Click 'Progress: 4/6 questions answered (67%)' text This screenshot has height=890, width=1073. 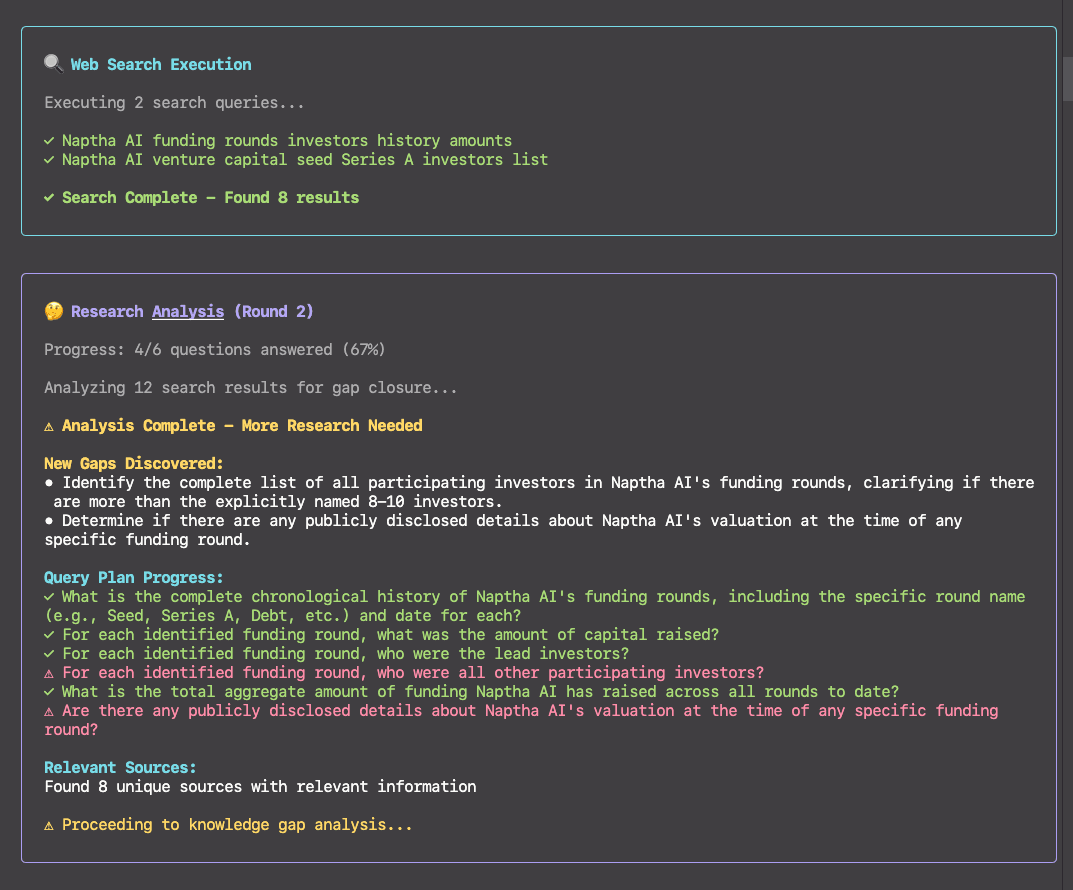coord(215,350)
